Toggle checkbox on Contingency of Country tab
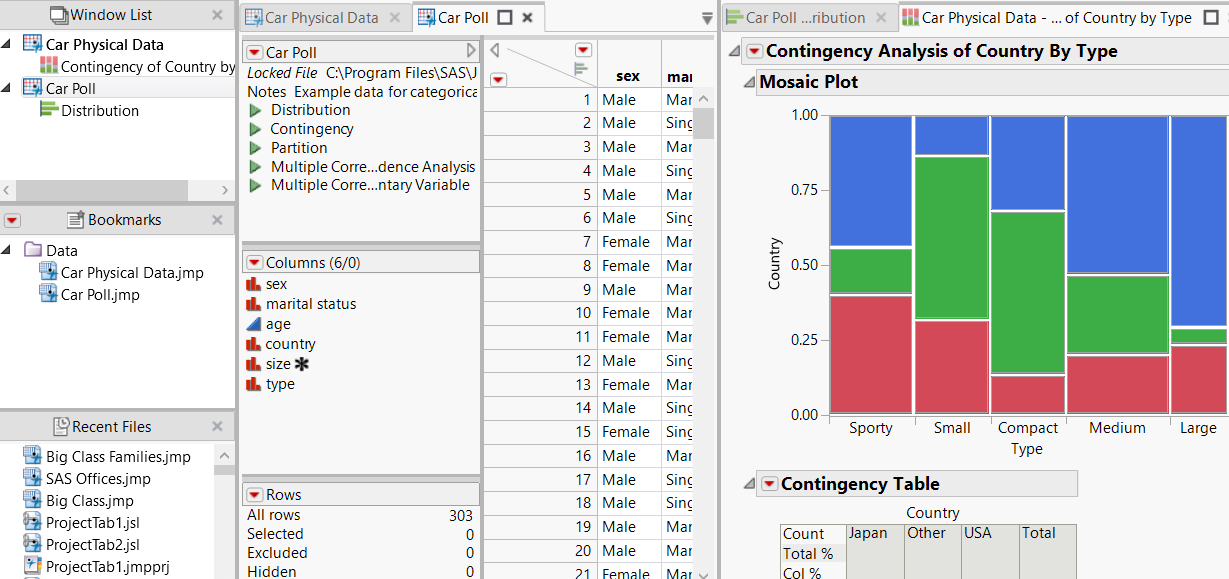Image resolution: width=1229 pixels, height=579 pixels. tap(1212, 17)
